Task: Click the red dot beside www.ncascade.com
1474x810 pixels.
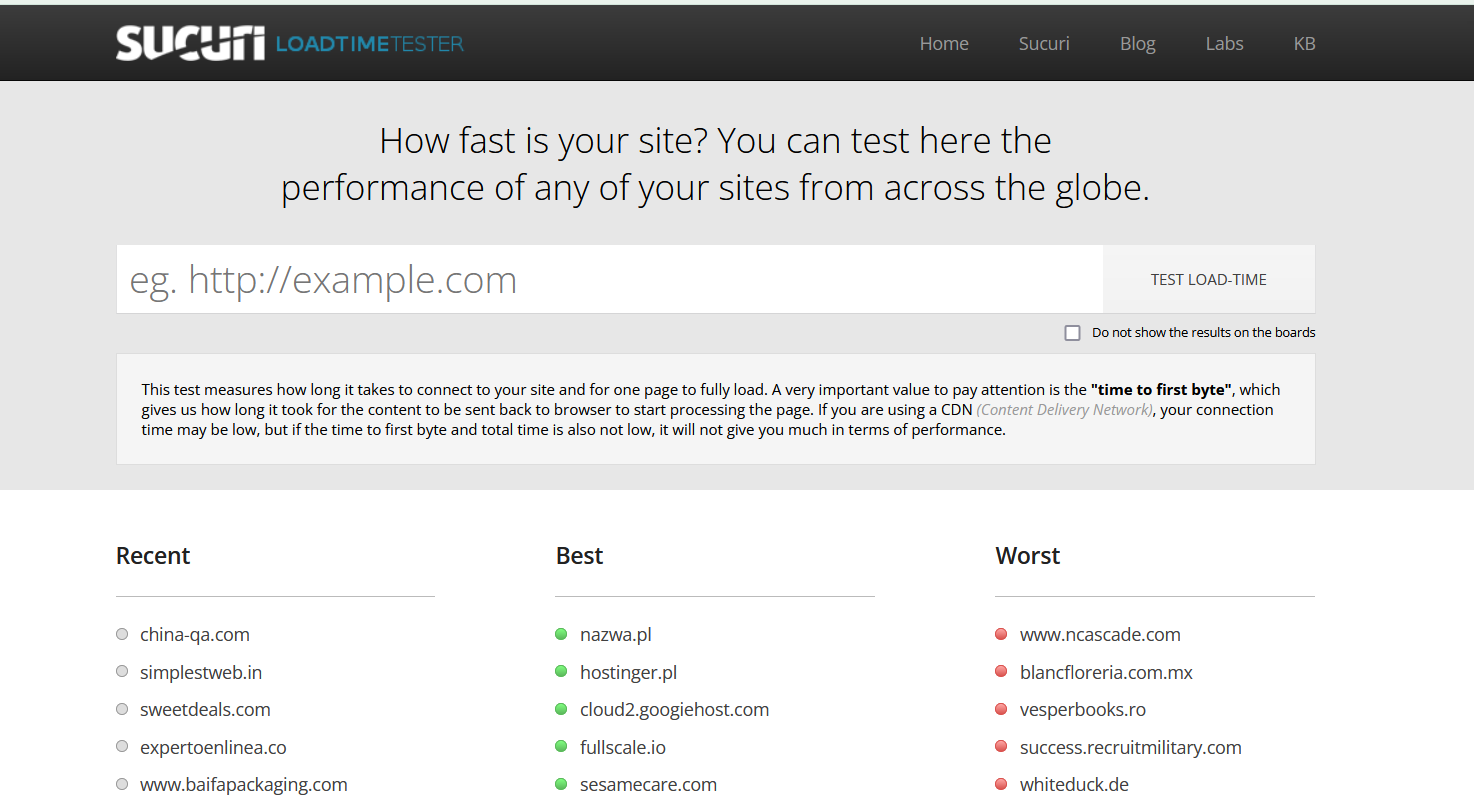Action: point(1001,634)
